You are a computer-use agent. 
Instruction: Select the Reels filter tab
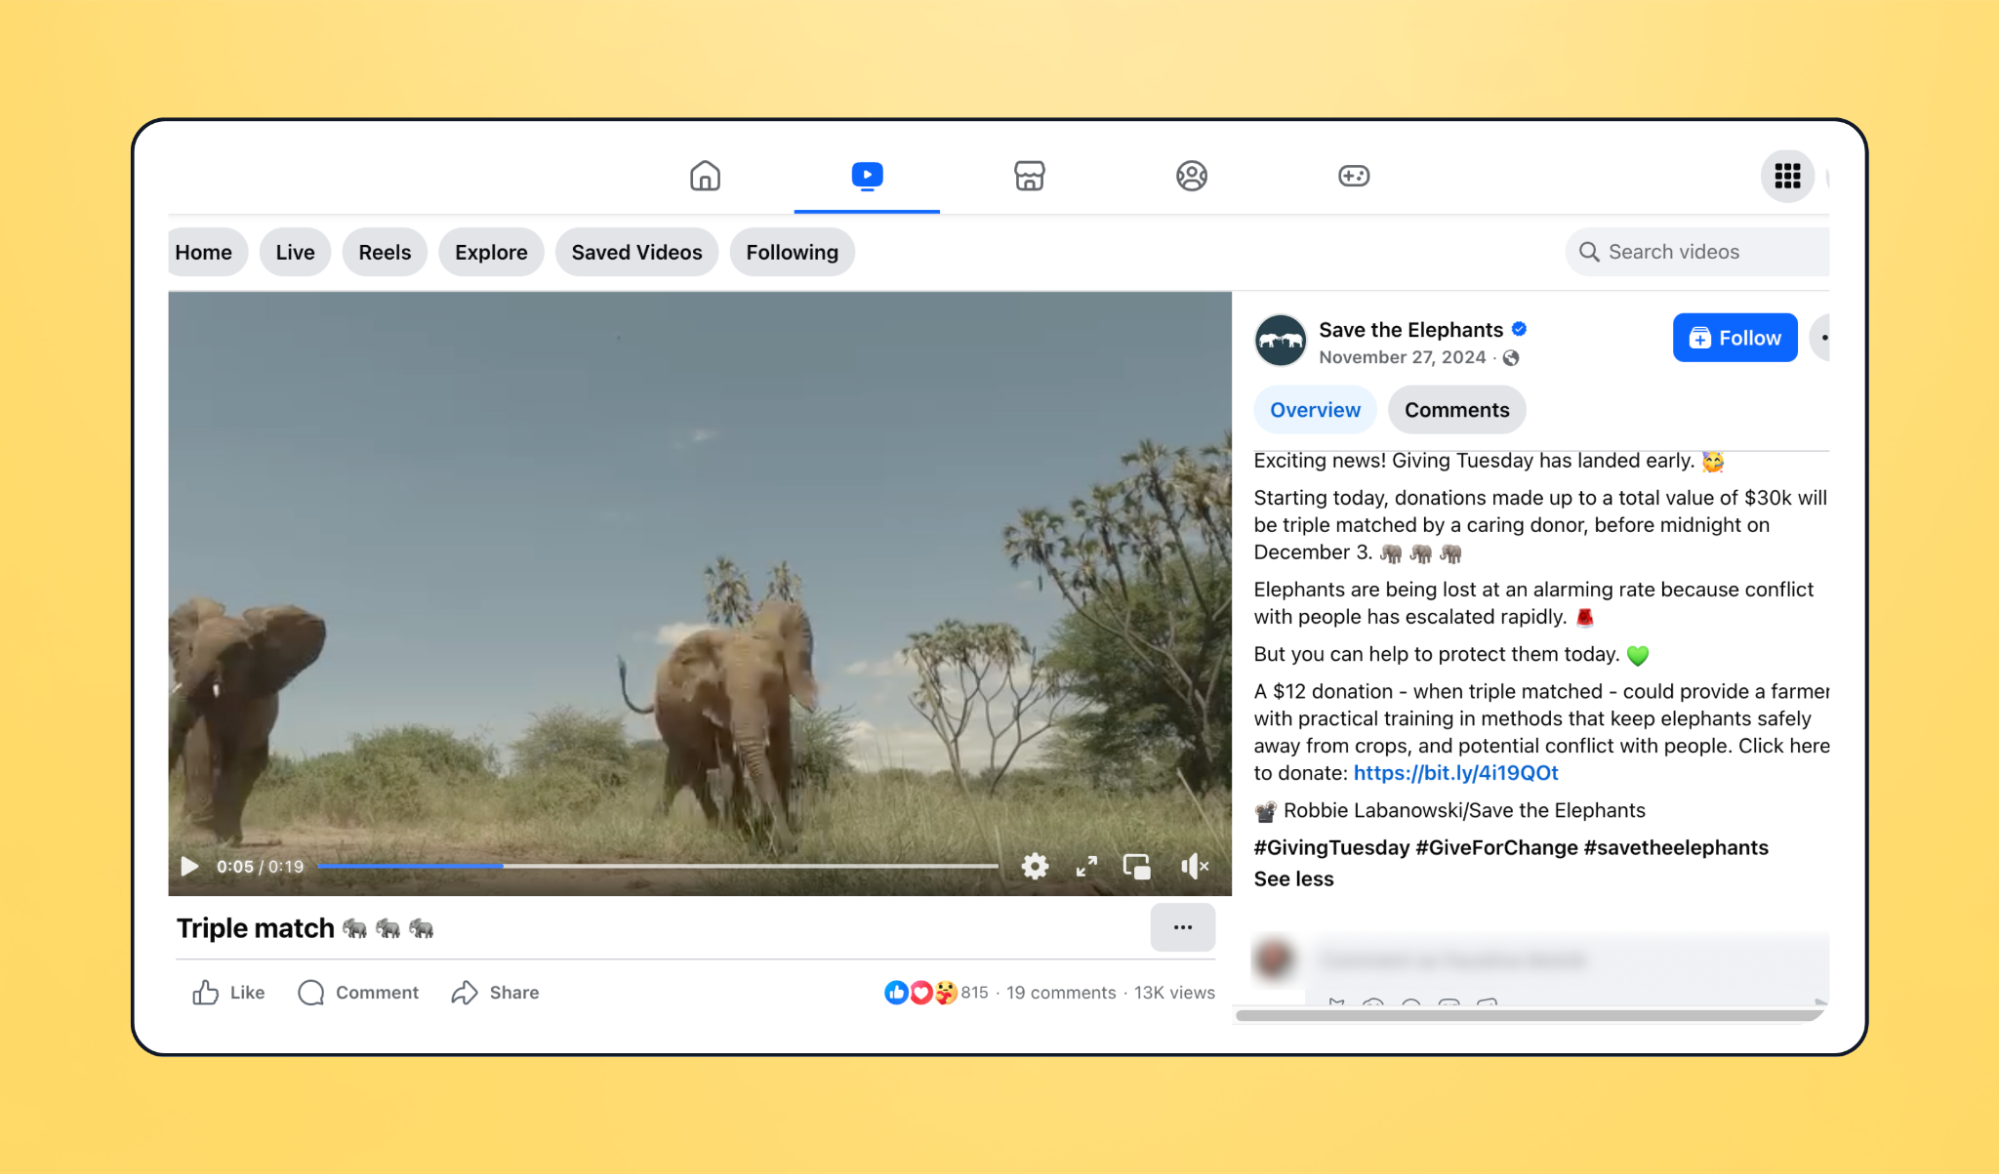384,252
